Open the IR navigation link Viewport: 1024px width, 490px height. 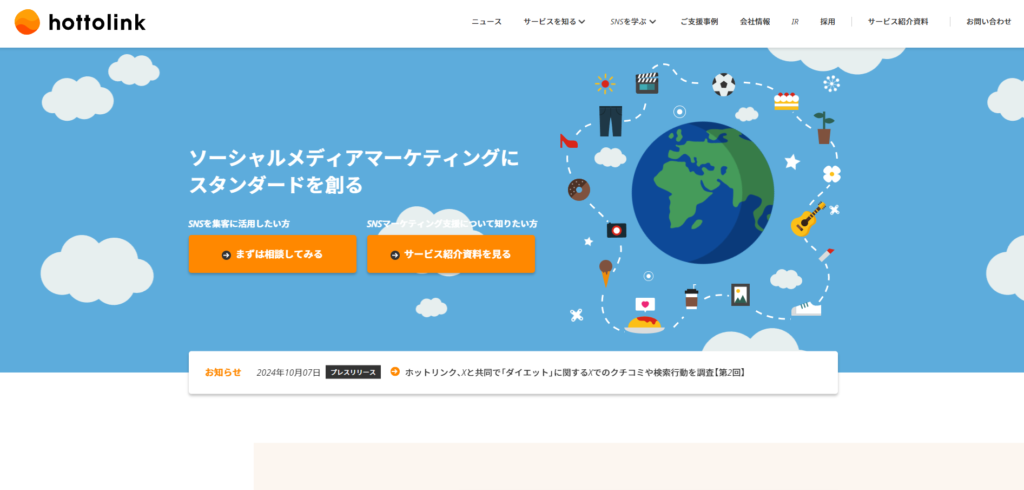795,22
